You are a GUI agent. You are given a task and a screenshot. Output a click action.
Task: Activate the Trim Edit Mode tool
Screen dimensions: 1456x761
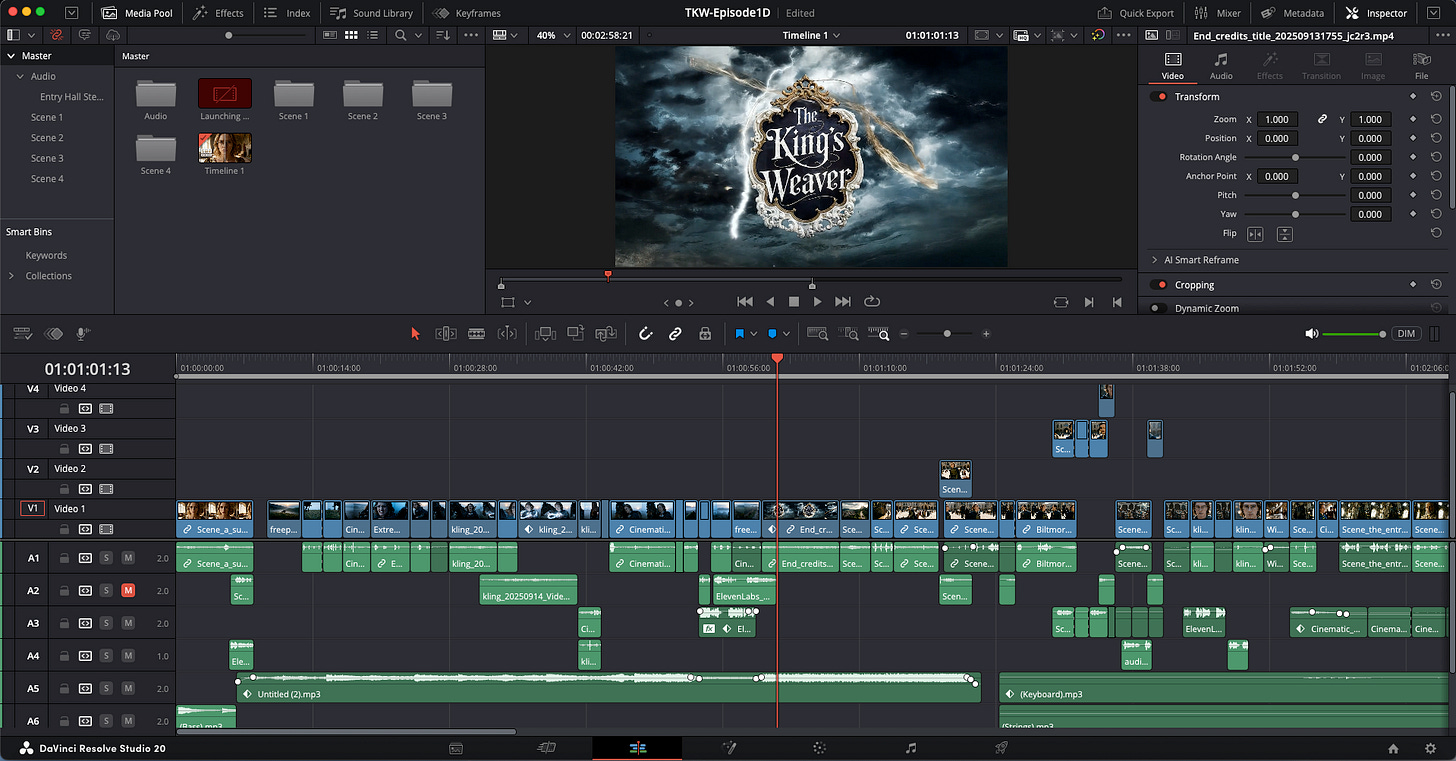[446, 334]
